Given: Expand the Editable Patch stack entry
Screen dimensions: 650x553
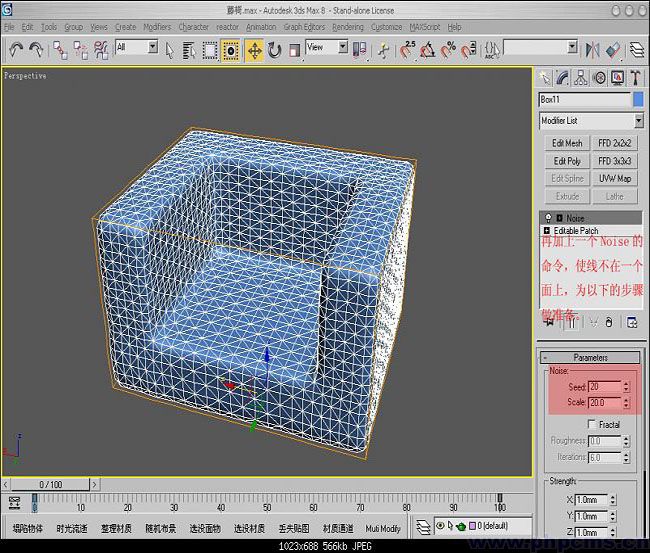Looking at the screenshot, I should click(x=547, y=230).
